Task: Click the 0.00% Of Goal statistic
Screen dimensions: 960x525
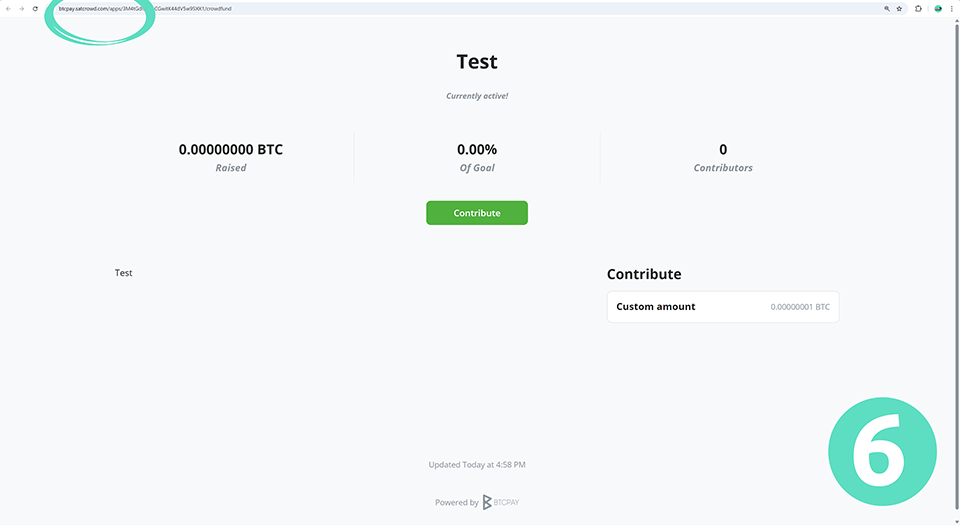Action: coord(477,149)
